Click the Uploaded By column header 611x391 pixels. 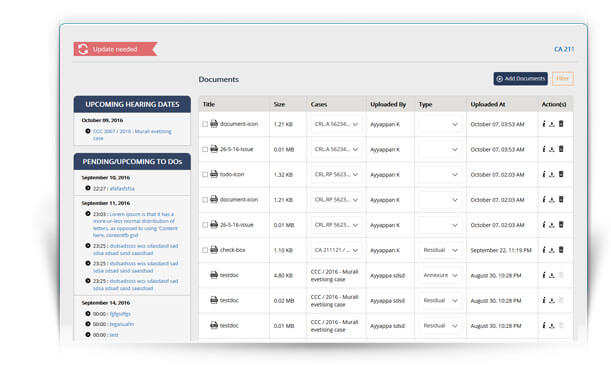pos(388,104)
